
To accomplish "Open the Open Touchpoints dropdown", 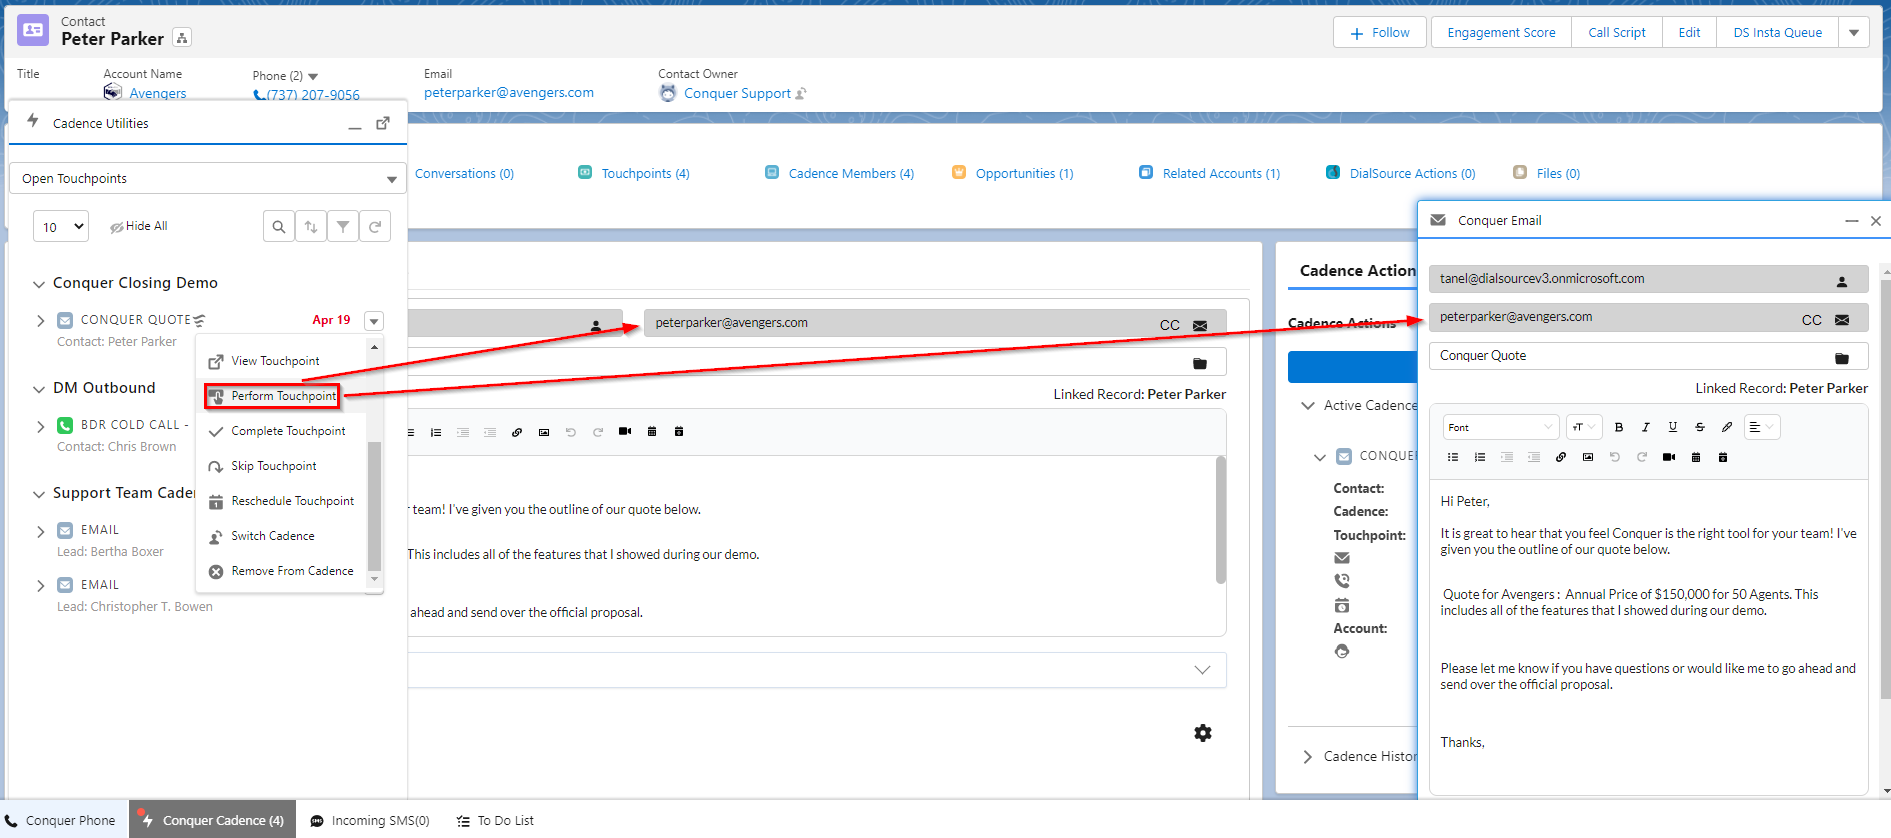I will pos(208,178).
